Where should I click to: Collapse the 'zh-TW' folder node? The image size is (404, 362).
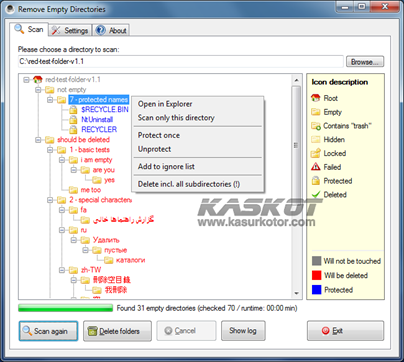click(x=62, y=270)
